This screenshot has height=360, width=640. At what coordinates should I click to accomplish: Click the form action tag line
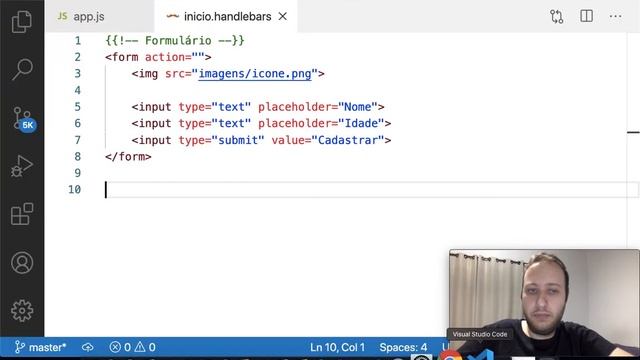pos(158,57)
